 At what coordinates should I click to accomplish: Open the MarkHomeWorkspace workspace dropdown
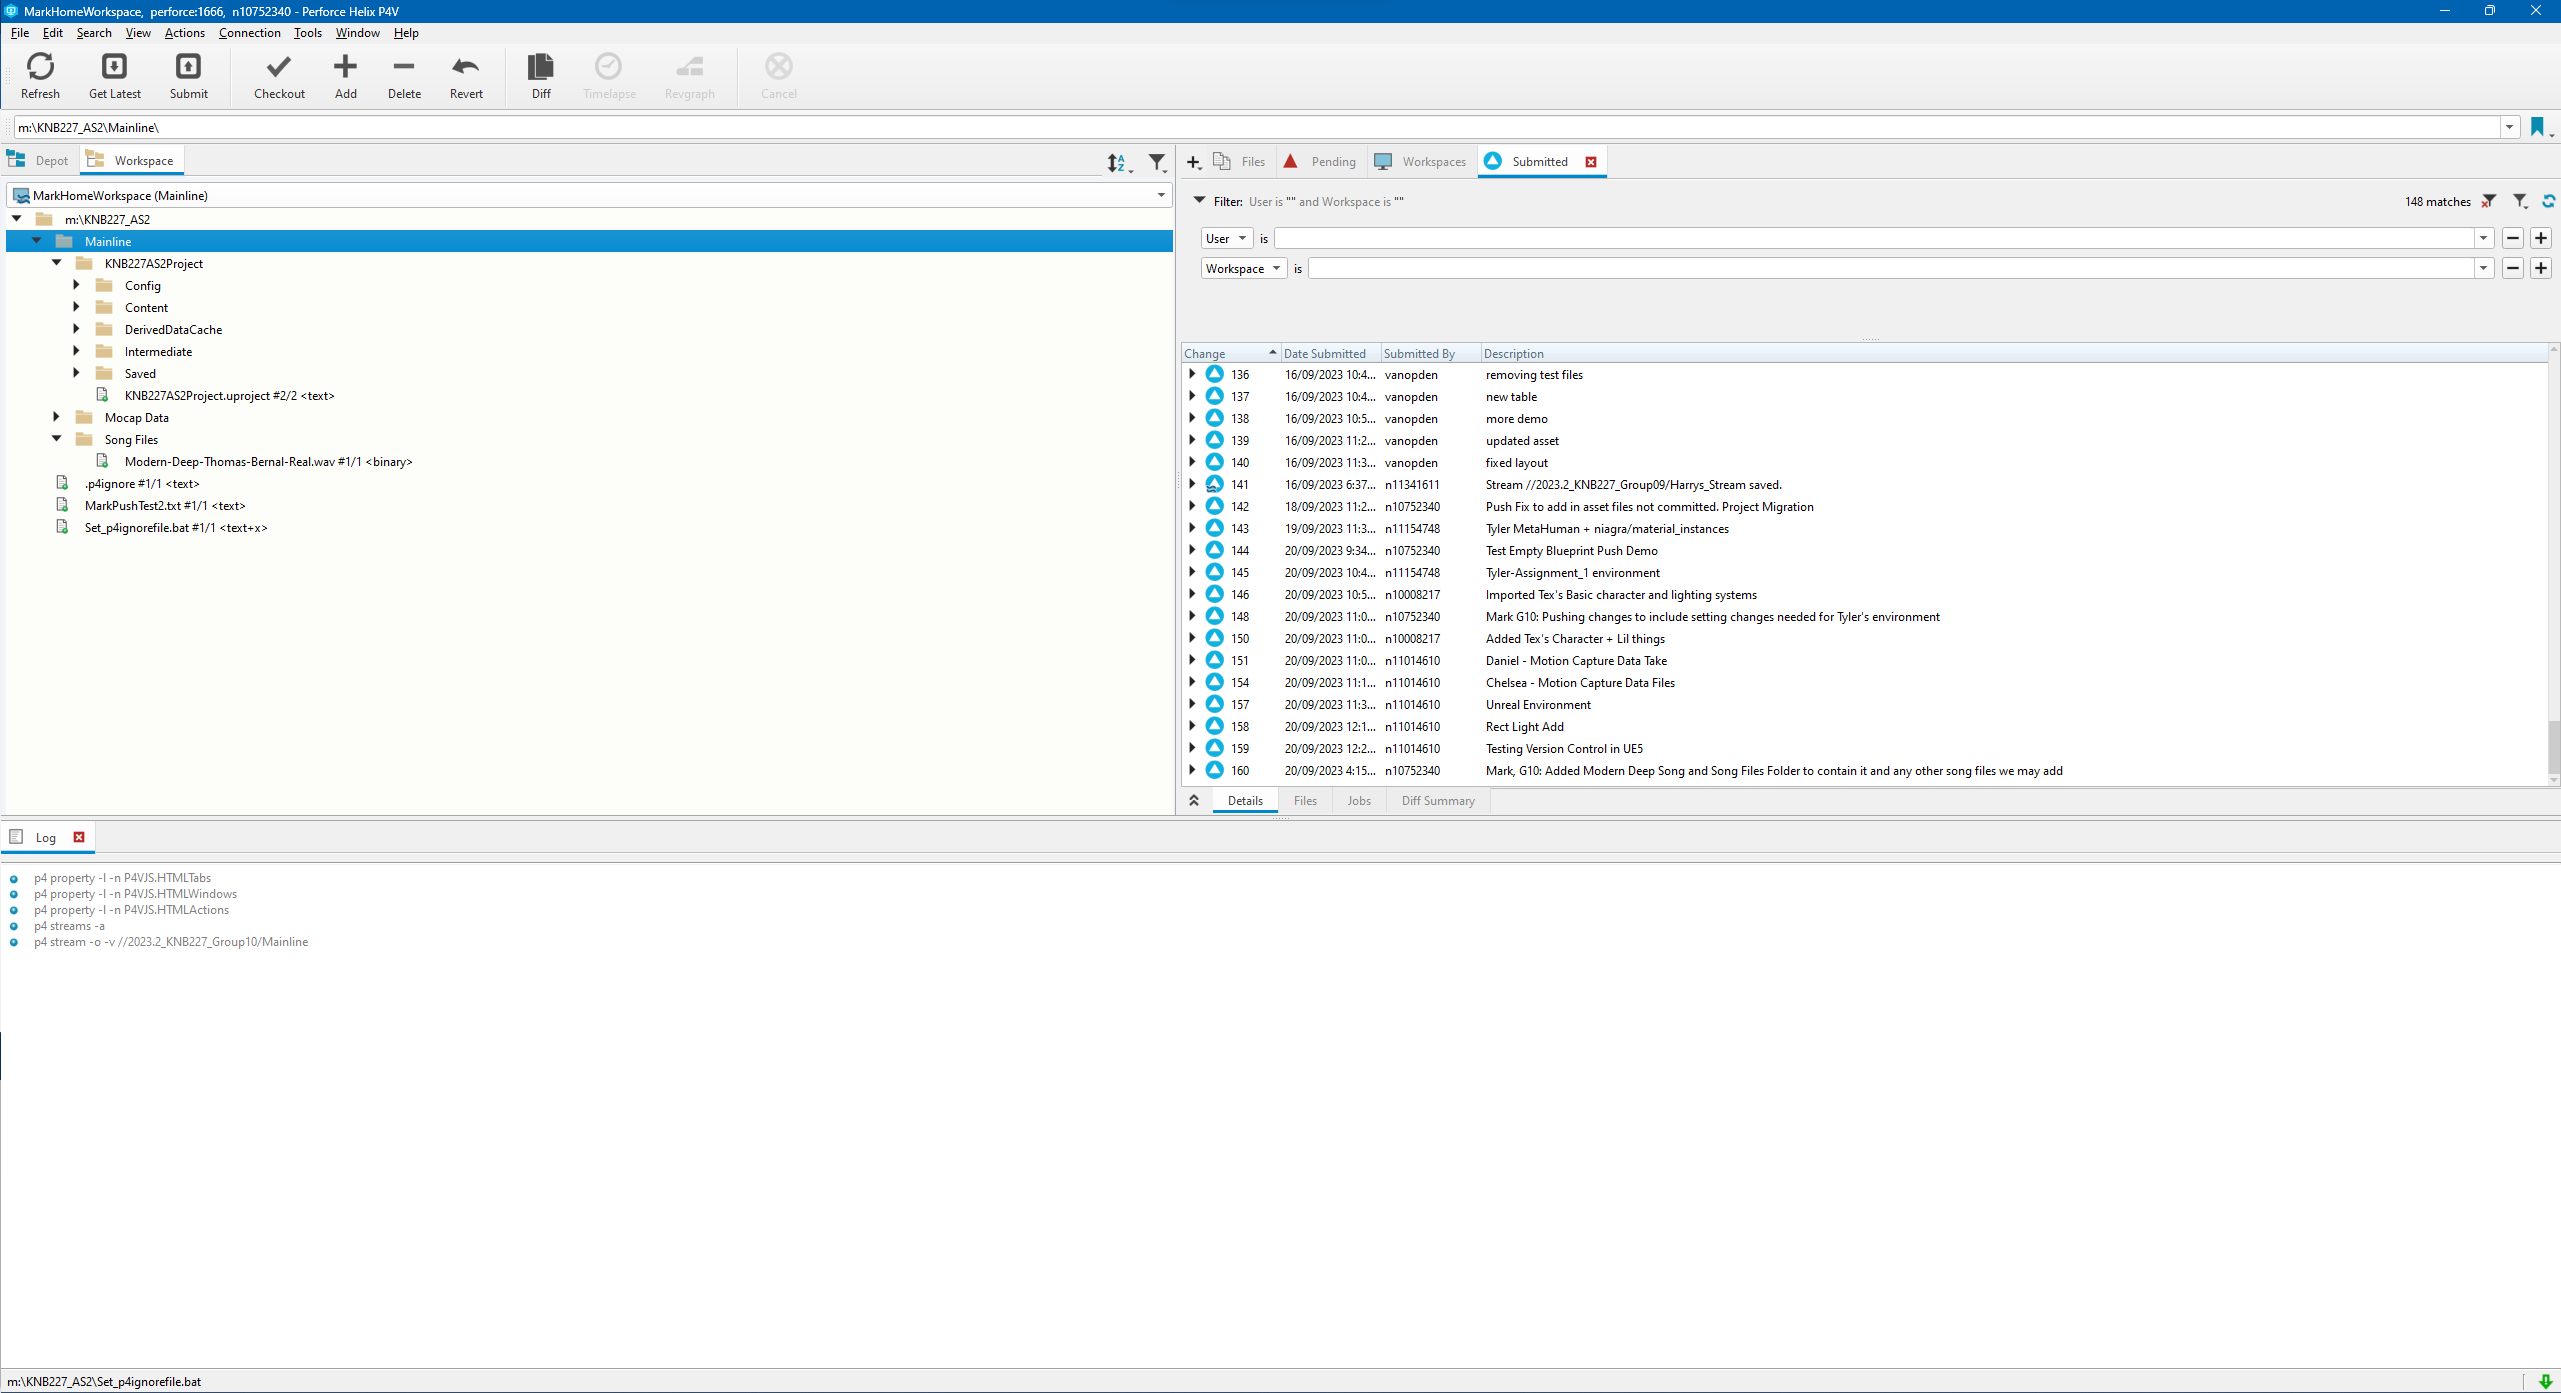pos(1161,195)
